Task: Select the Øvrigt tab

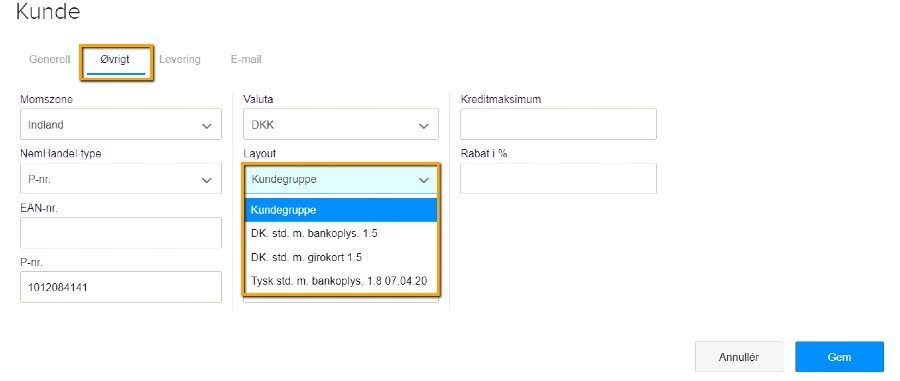Action: [115, 59]
